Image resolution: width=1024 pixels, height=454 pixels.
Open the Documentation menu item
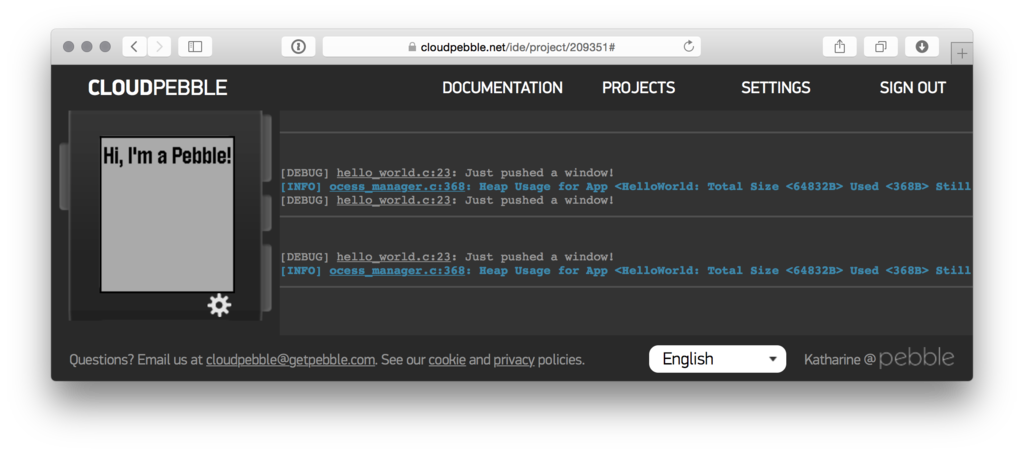(502, 88)
